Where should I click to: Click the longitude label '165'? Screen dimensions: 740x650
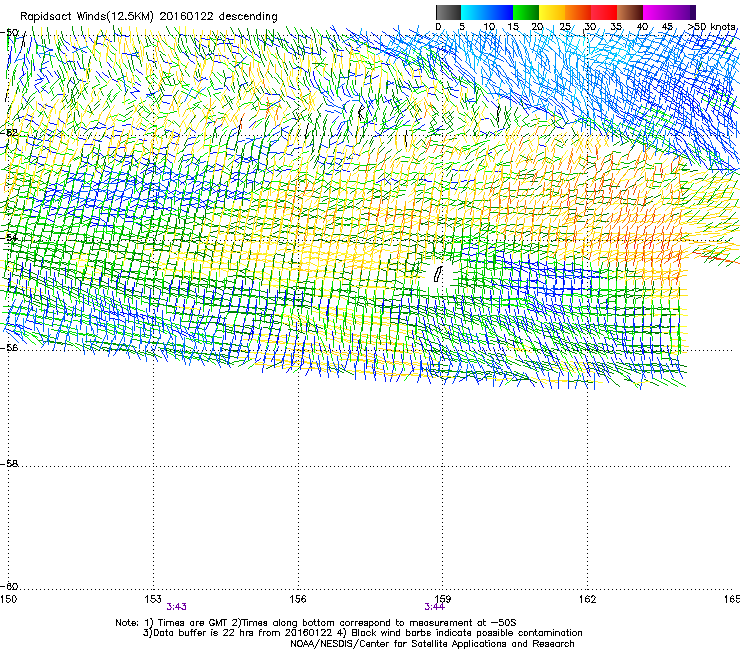click(732, 599)
